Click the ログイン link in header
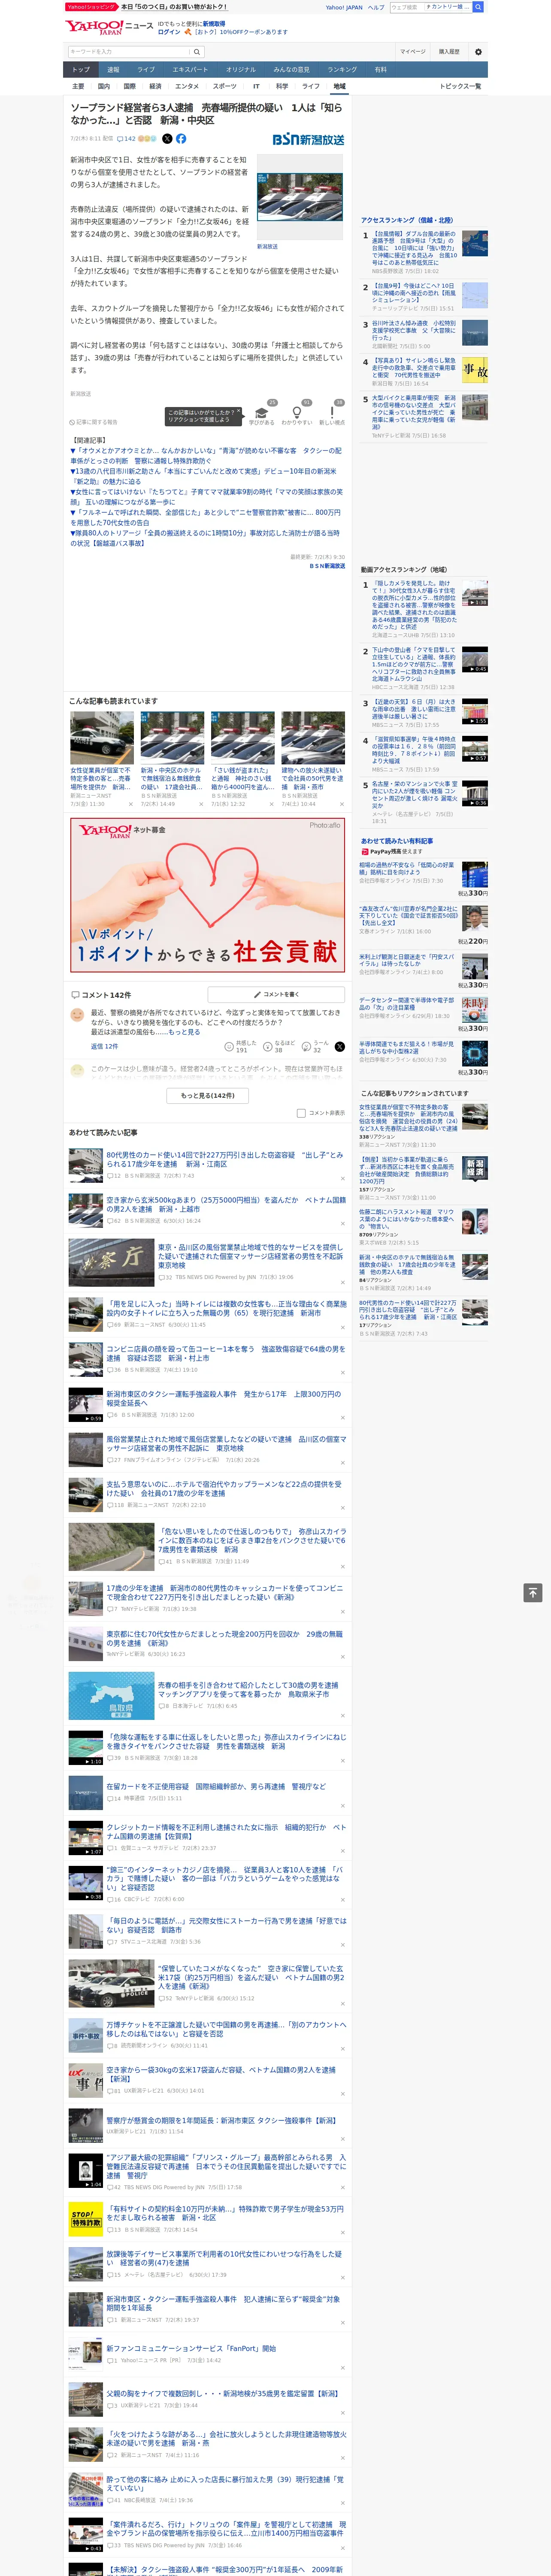The width and height of the screenshot is (551, 2576). pos(169,32)
